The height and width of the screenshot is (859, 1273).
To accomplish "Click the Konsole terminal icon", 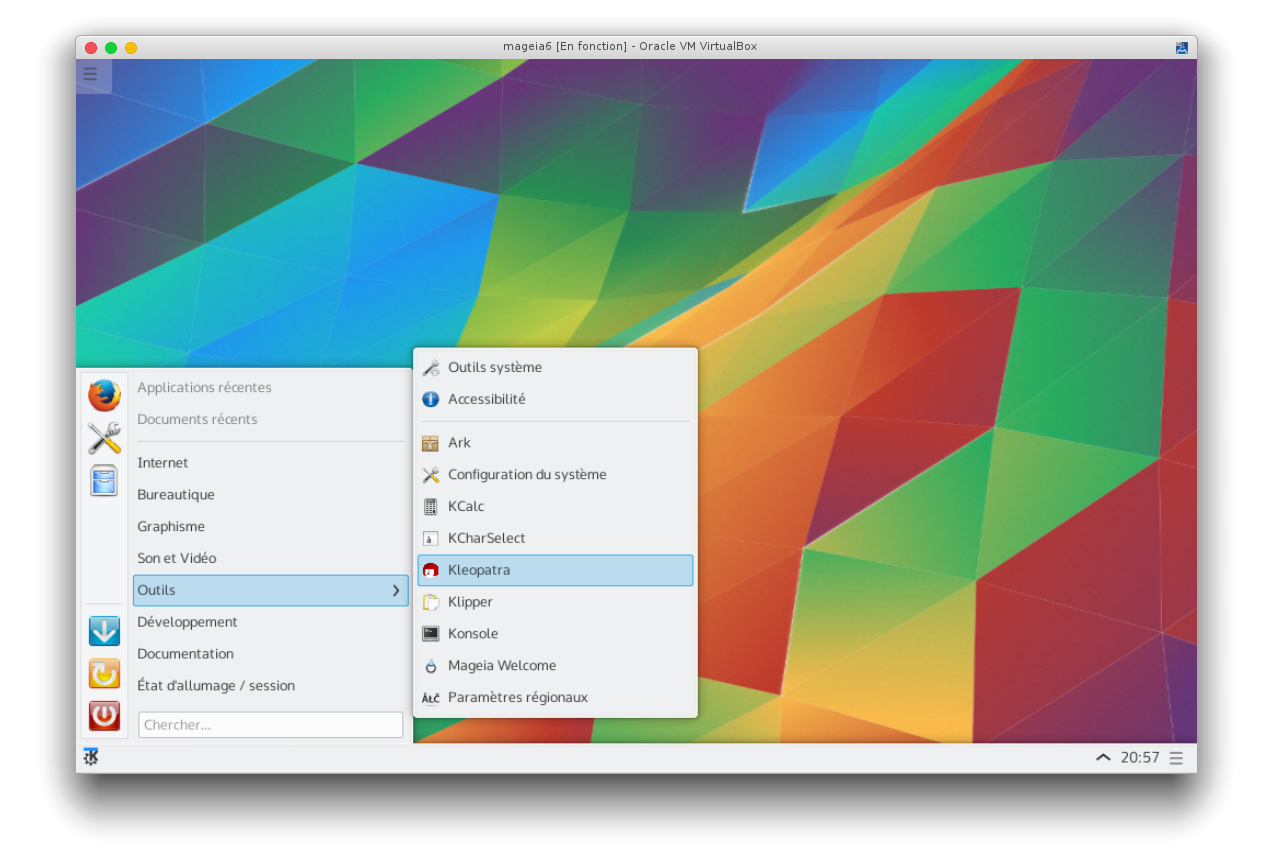I will (x=431, y=634).
